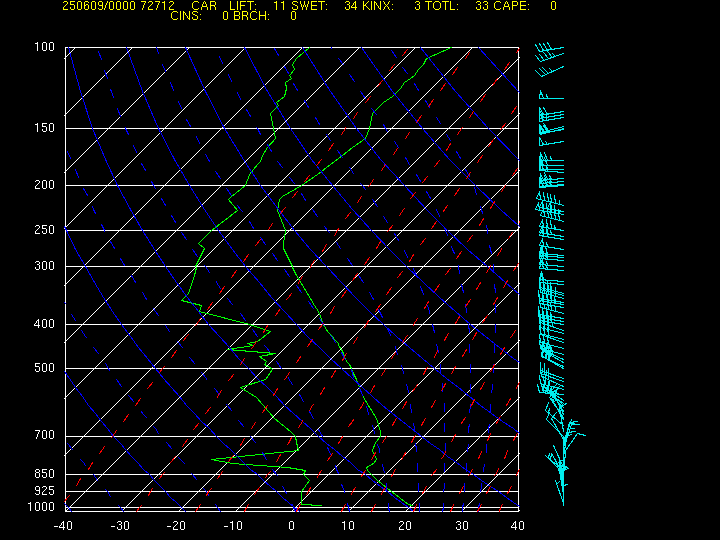720x540 pixels.
Task: Click the 700 pressure level label
Action: [x=45, y=435]
